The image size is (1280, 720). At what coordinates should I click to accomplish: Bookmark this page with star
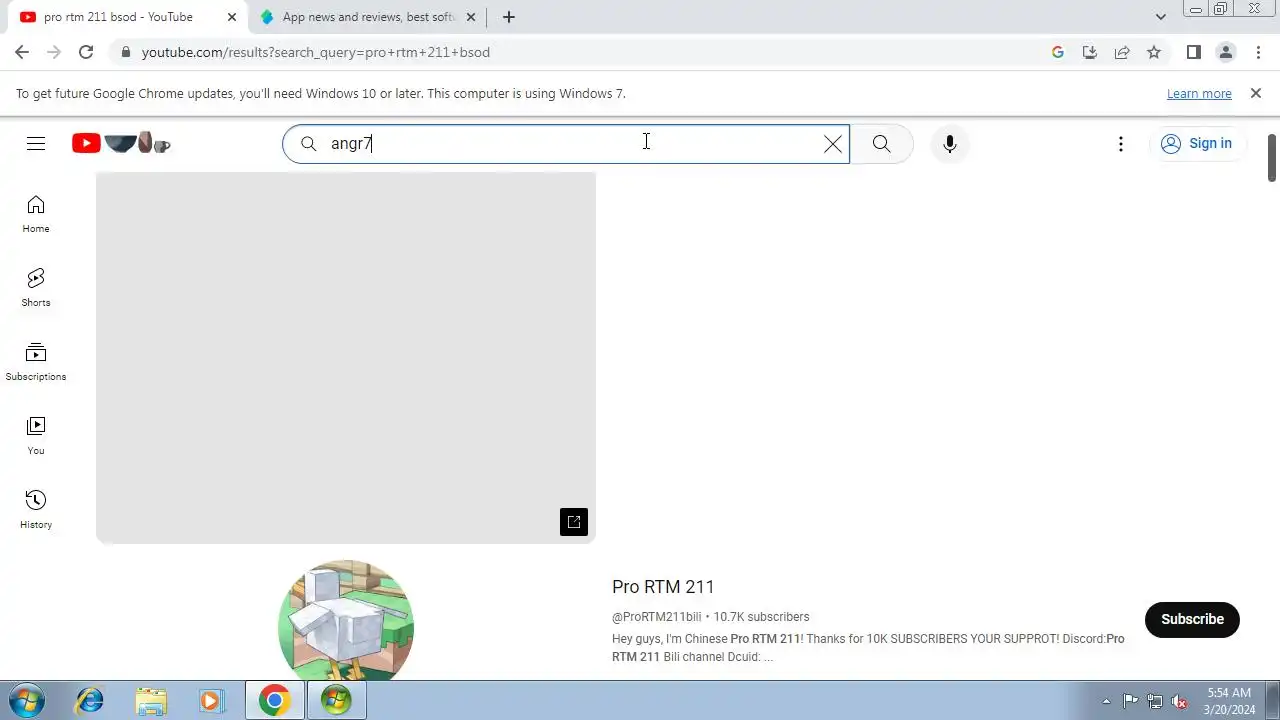pos(1154,52)
